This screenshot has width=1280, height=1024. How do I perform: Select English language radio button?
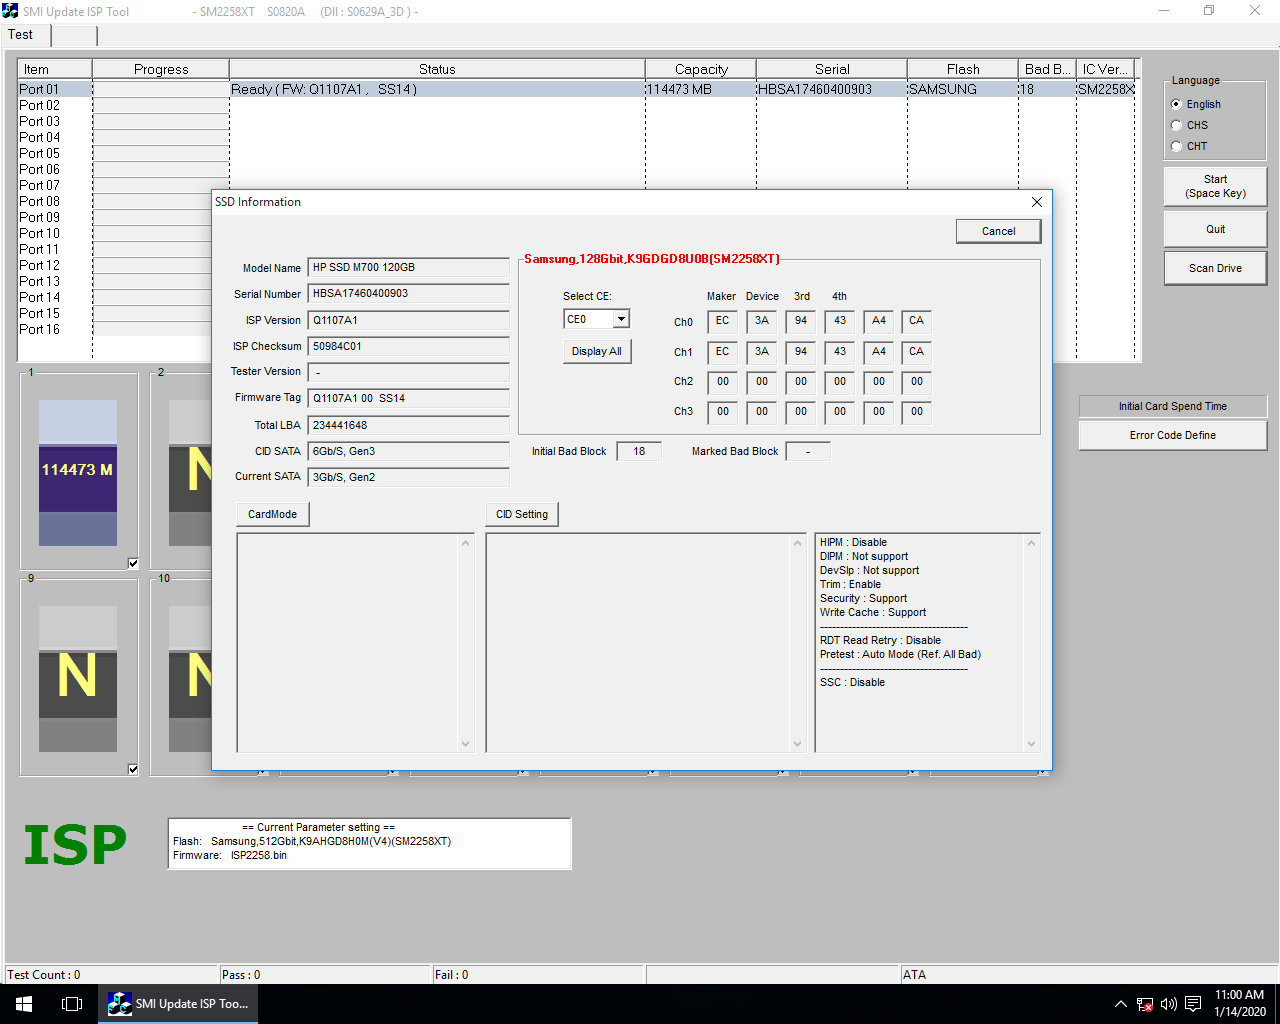[x=1176, y=104]
